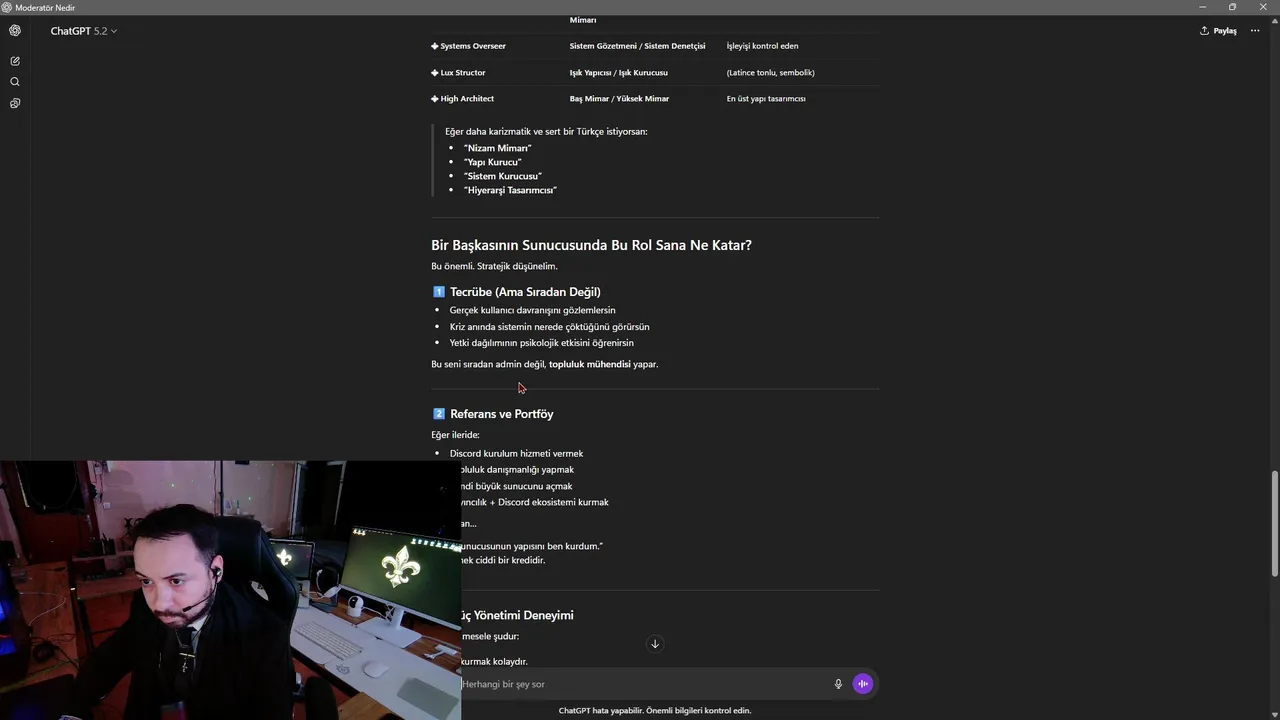This screenshot has height=720, width=1280.
Task: Click heading 'Referans ve Portföy'
Action: [501, 414]
